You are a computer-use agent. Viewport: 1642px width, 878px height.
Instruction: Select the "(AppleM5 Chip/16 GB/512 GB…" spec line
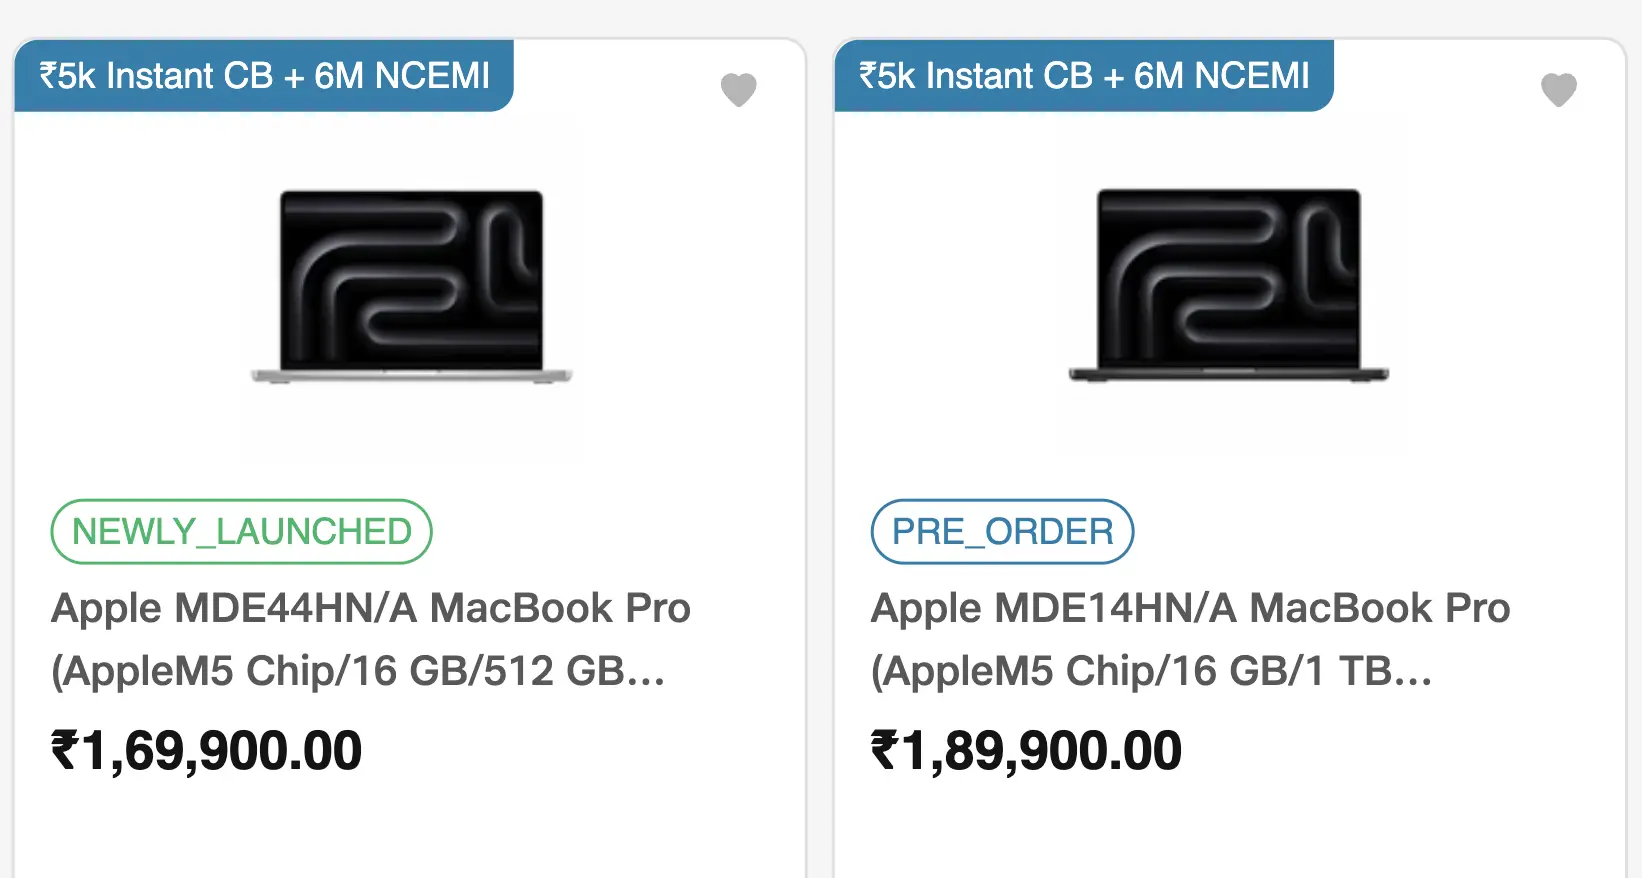[357, 671]
